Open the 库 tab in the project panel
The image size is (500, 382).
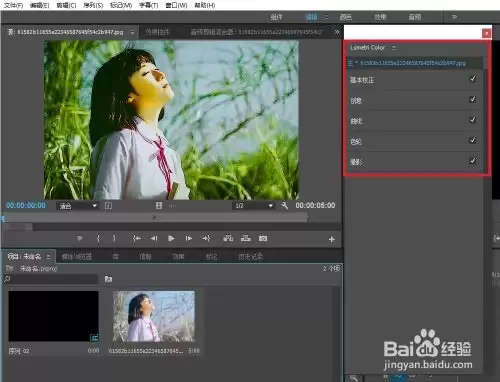[x=116, y=256]
